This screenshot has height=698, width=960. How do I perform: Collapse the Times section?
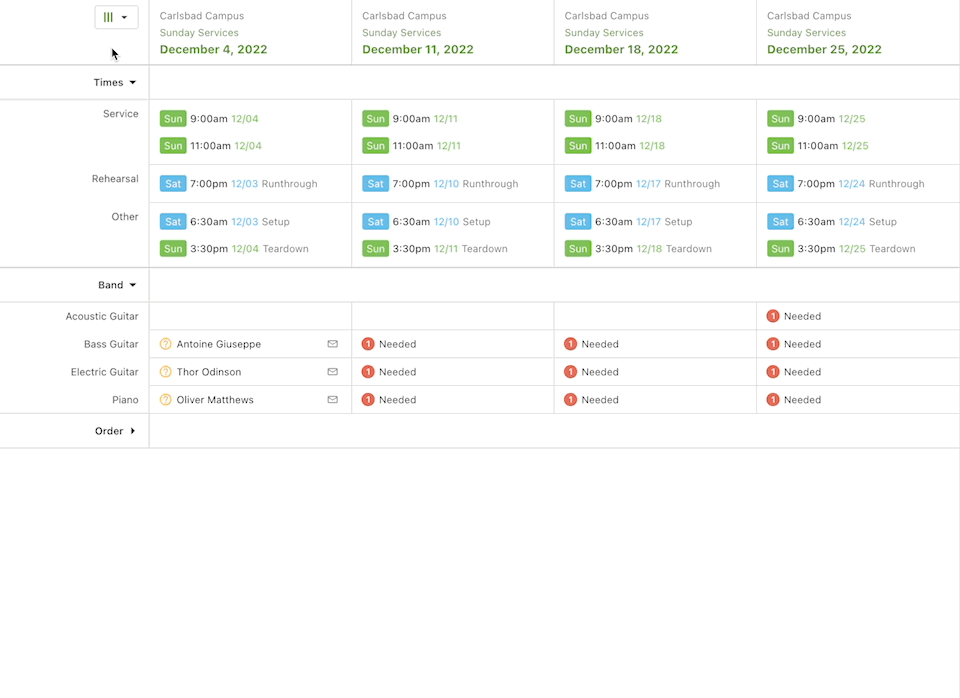pos(114,83)
